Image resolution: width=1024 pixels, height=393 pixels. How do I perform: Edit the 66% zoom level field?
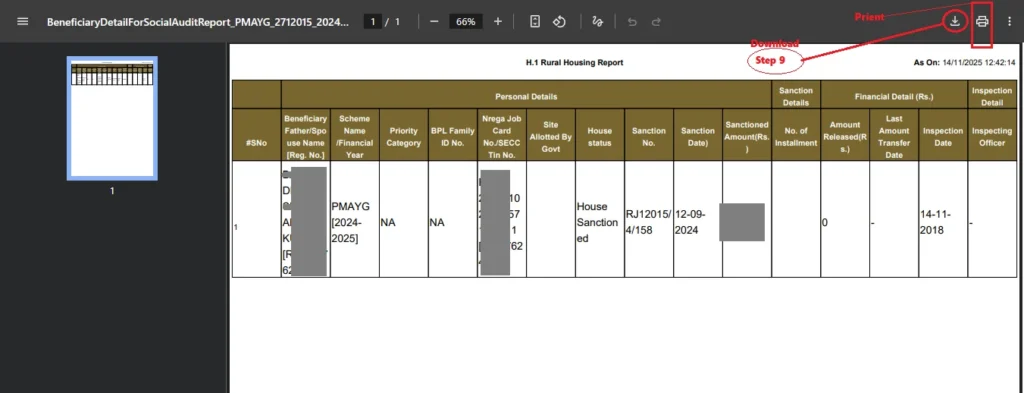coord(466,22)
